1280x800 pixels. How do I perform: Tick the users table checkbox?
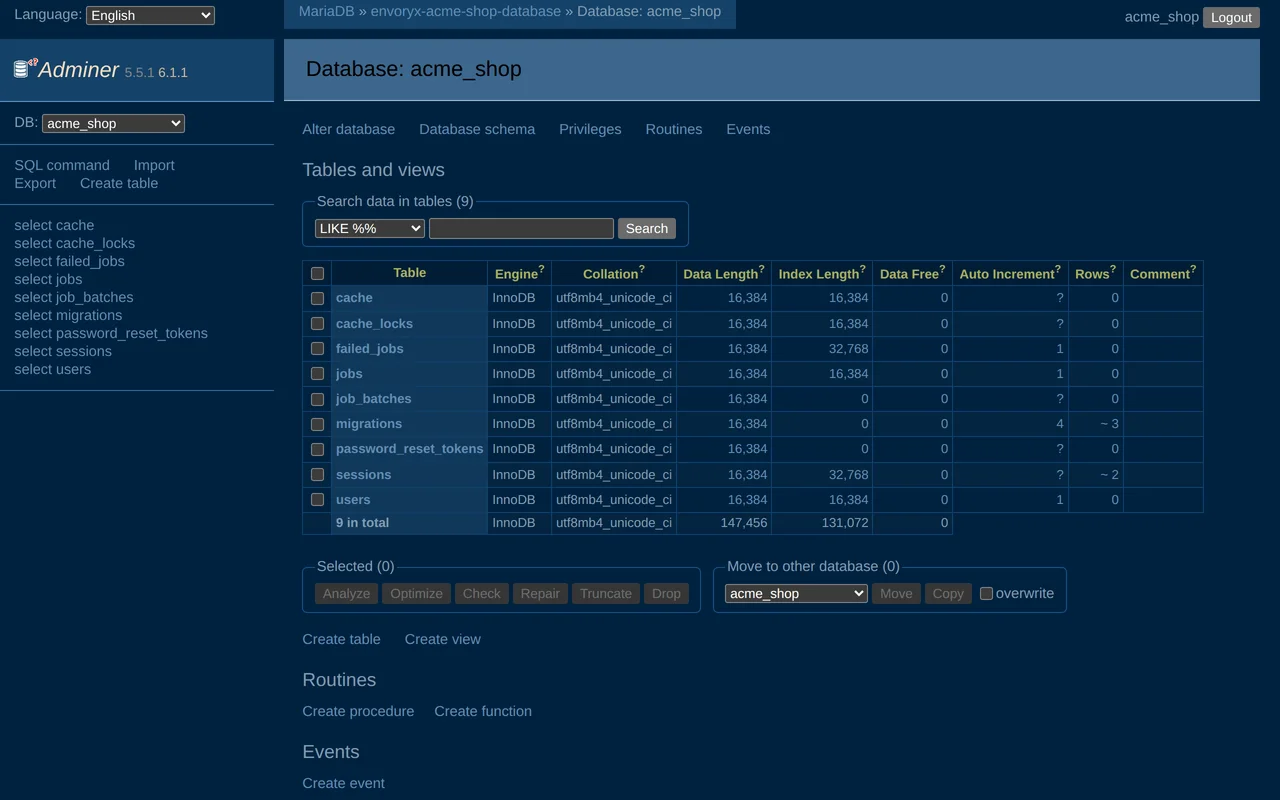317,500
